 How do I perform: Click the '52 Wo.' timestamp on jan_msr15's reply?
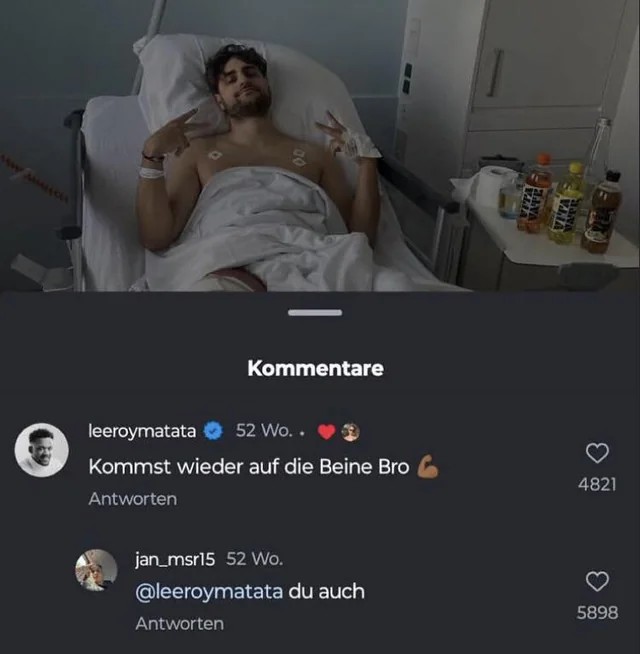[255, 558]
